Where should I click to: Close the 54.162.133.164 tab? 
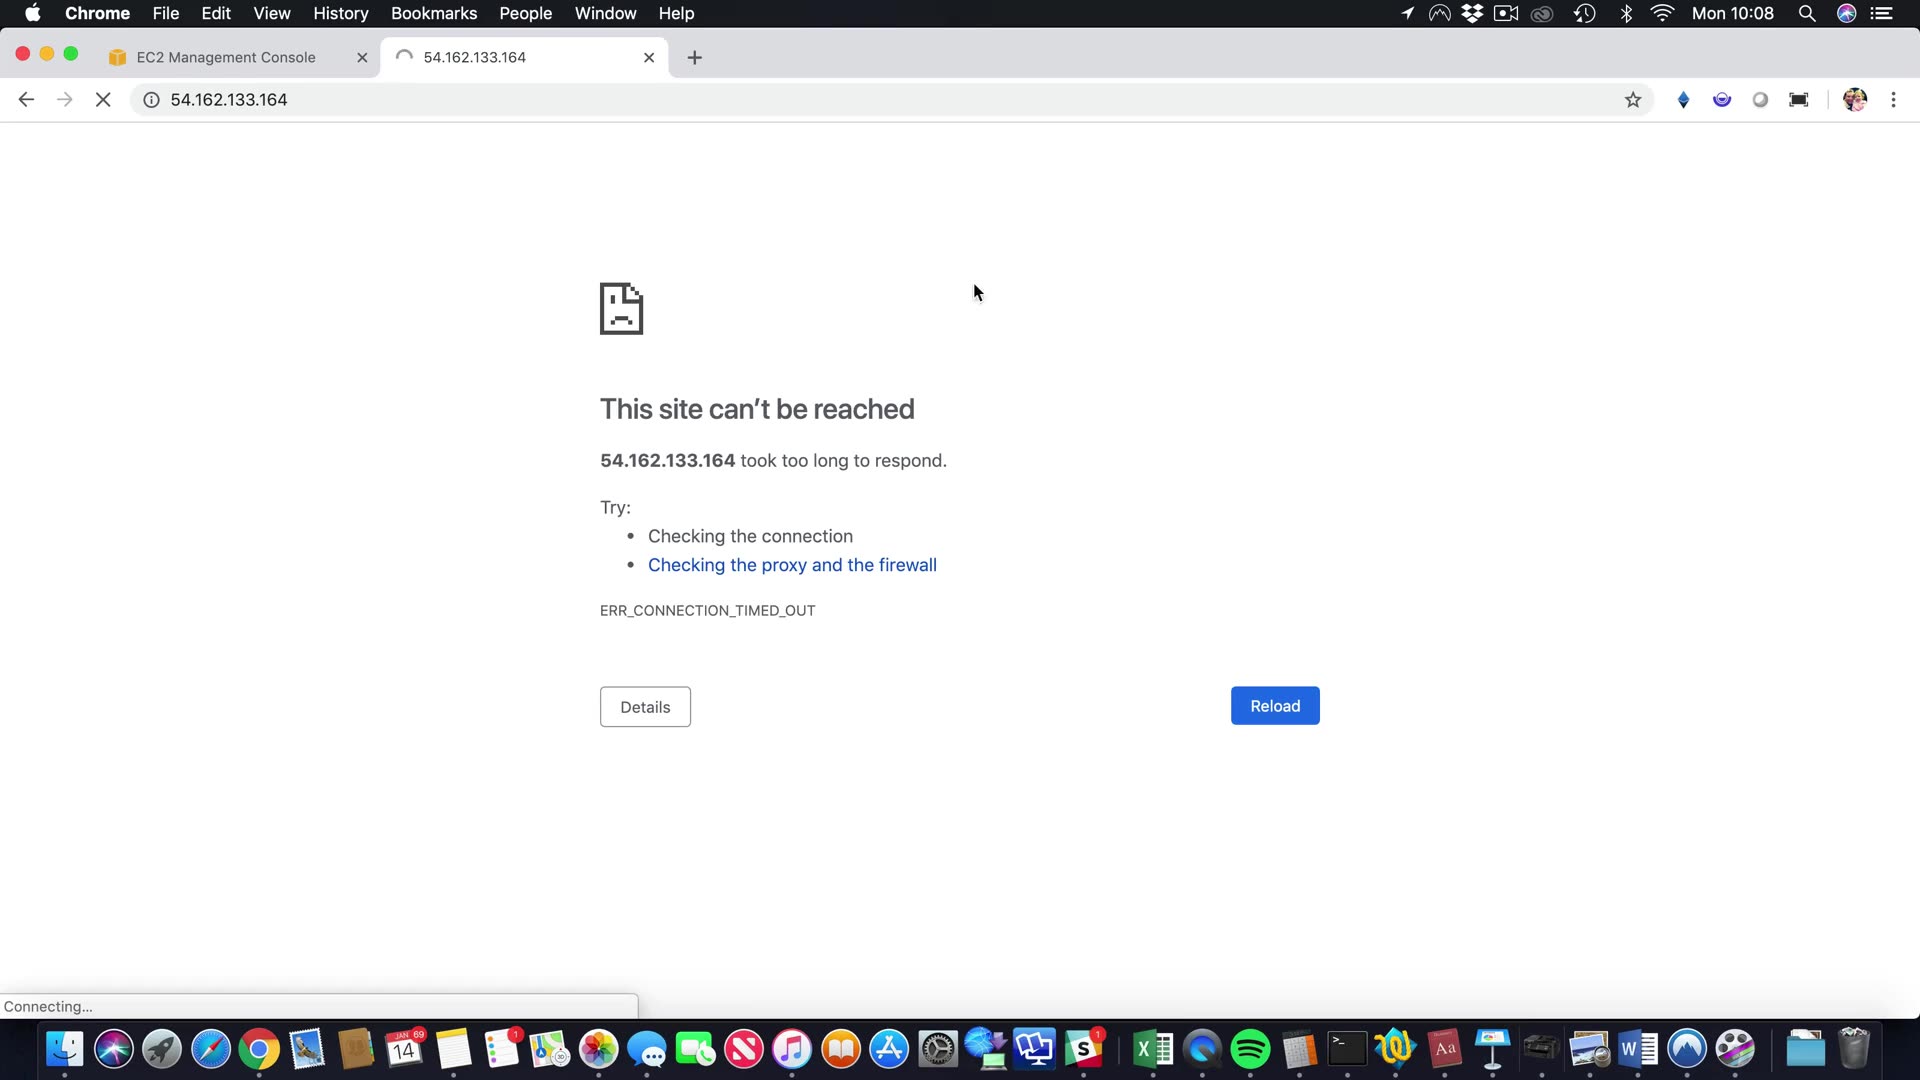tap(649, 58)
